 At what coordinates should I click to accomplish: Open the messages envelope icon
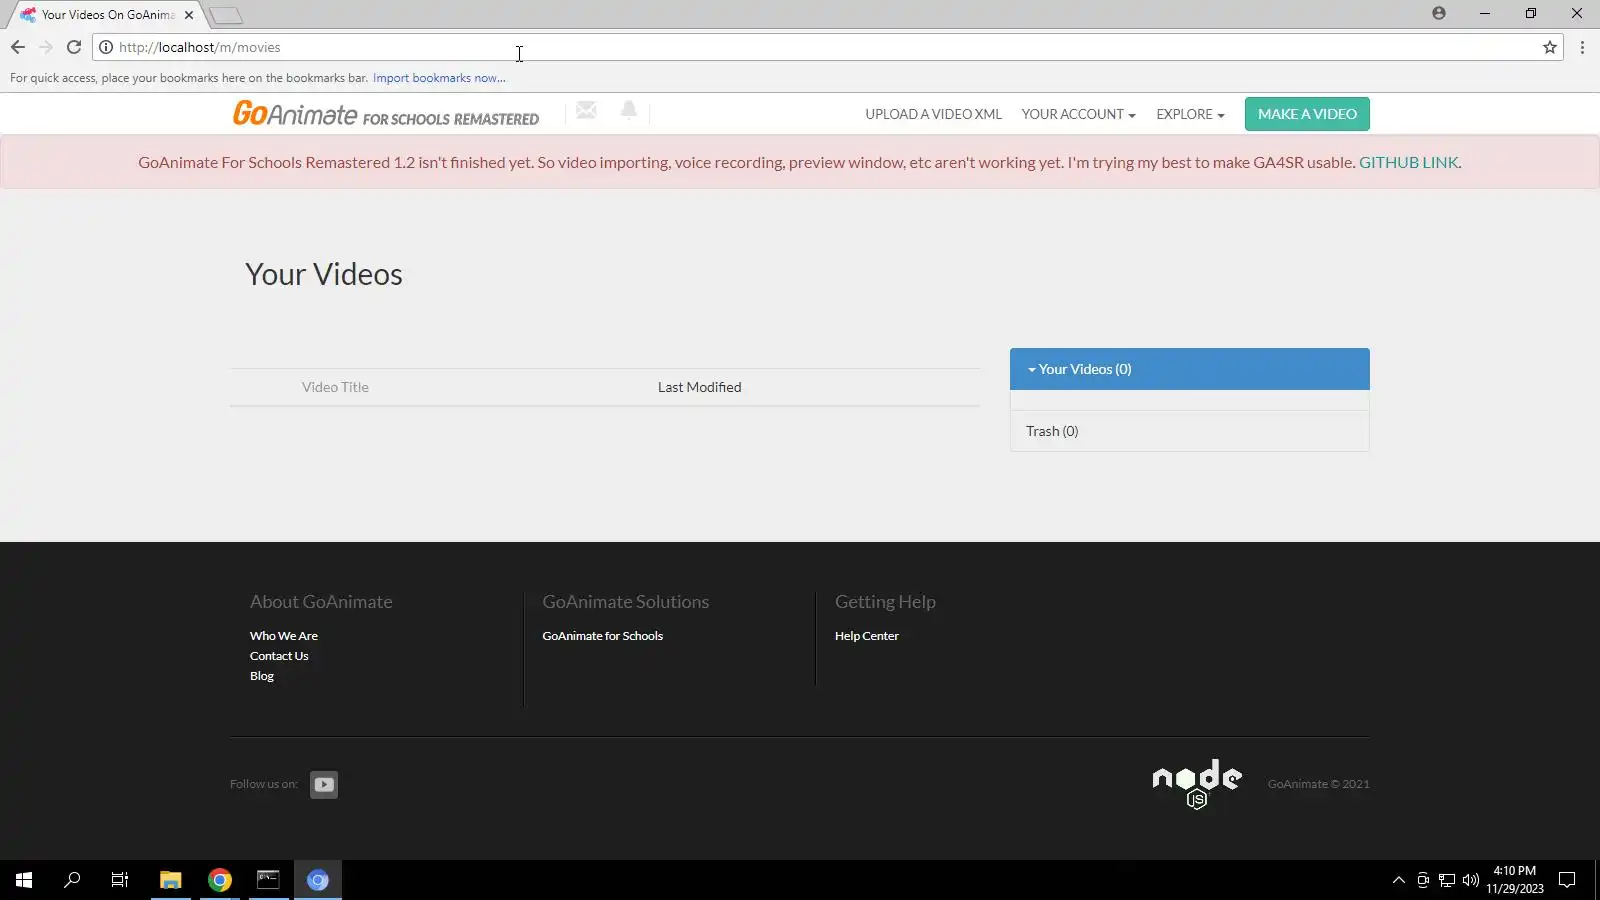[586, 111]
